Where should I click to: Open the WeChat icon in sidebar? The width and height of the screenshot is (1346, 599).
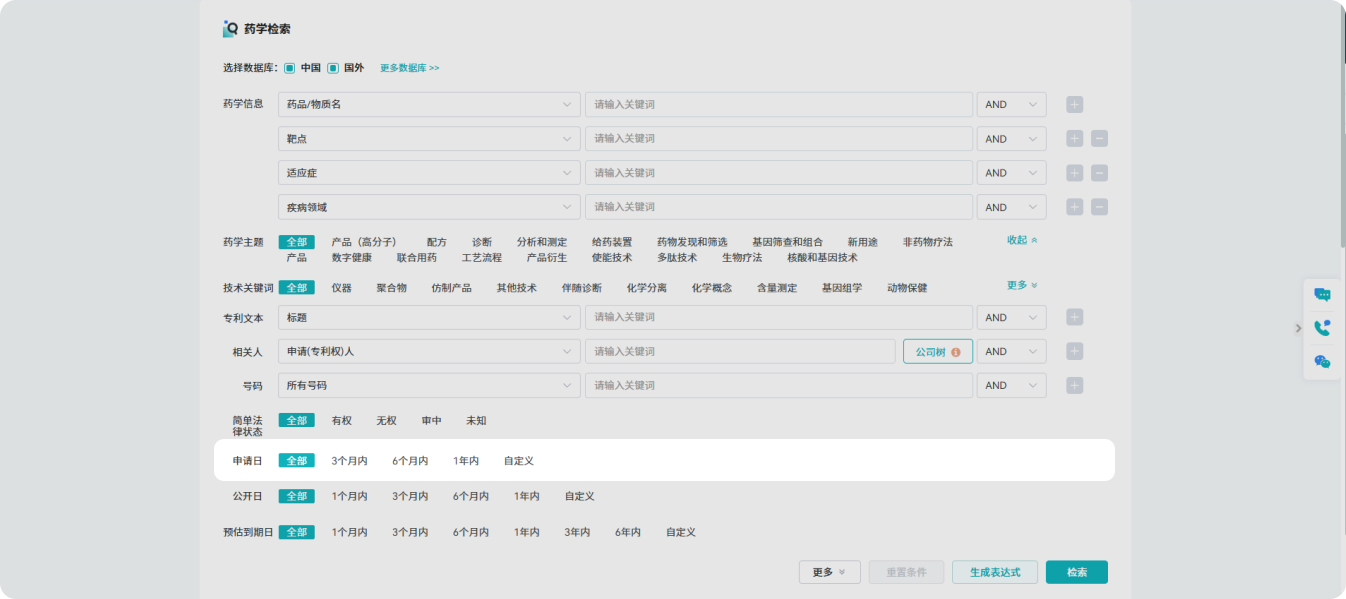tap(1322, 362)
